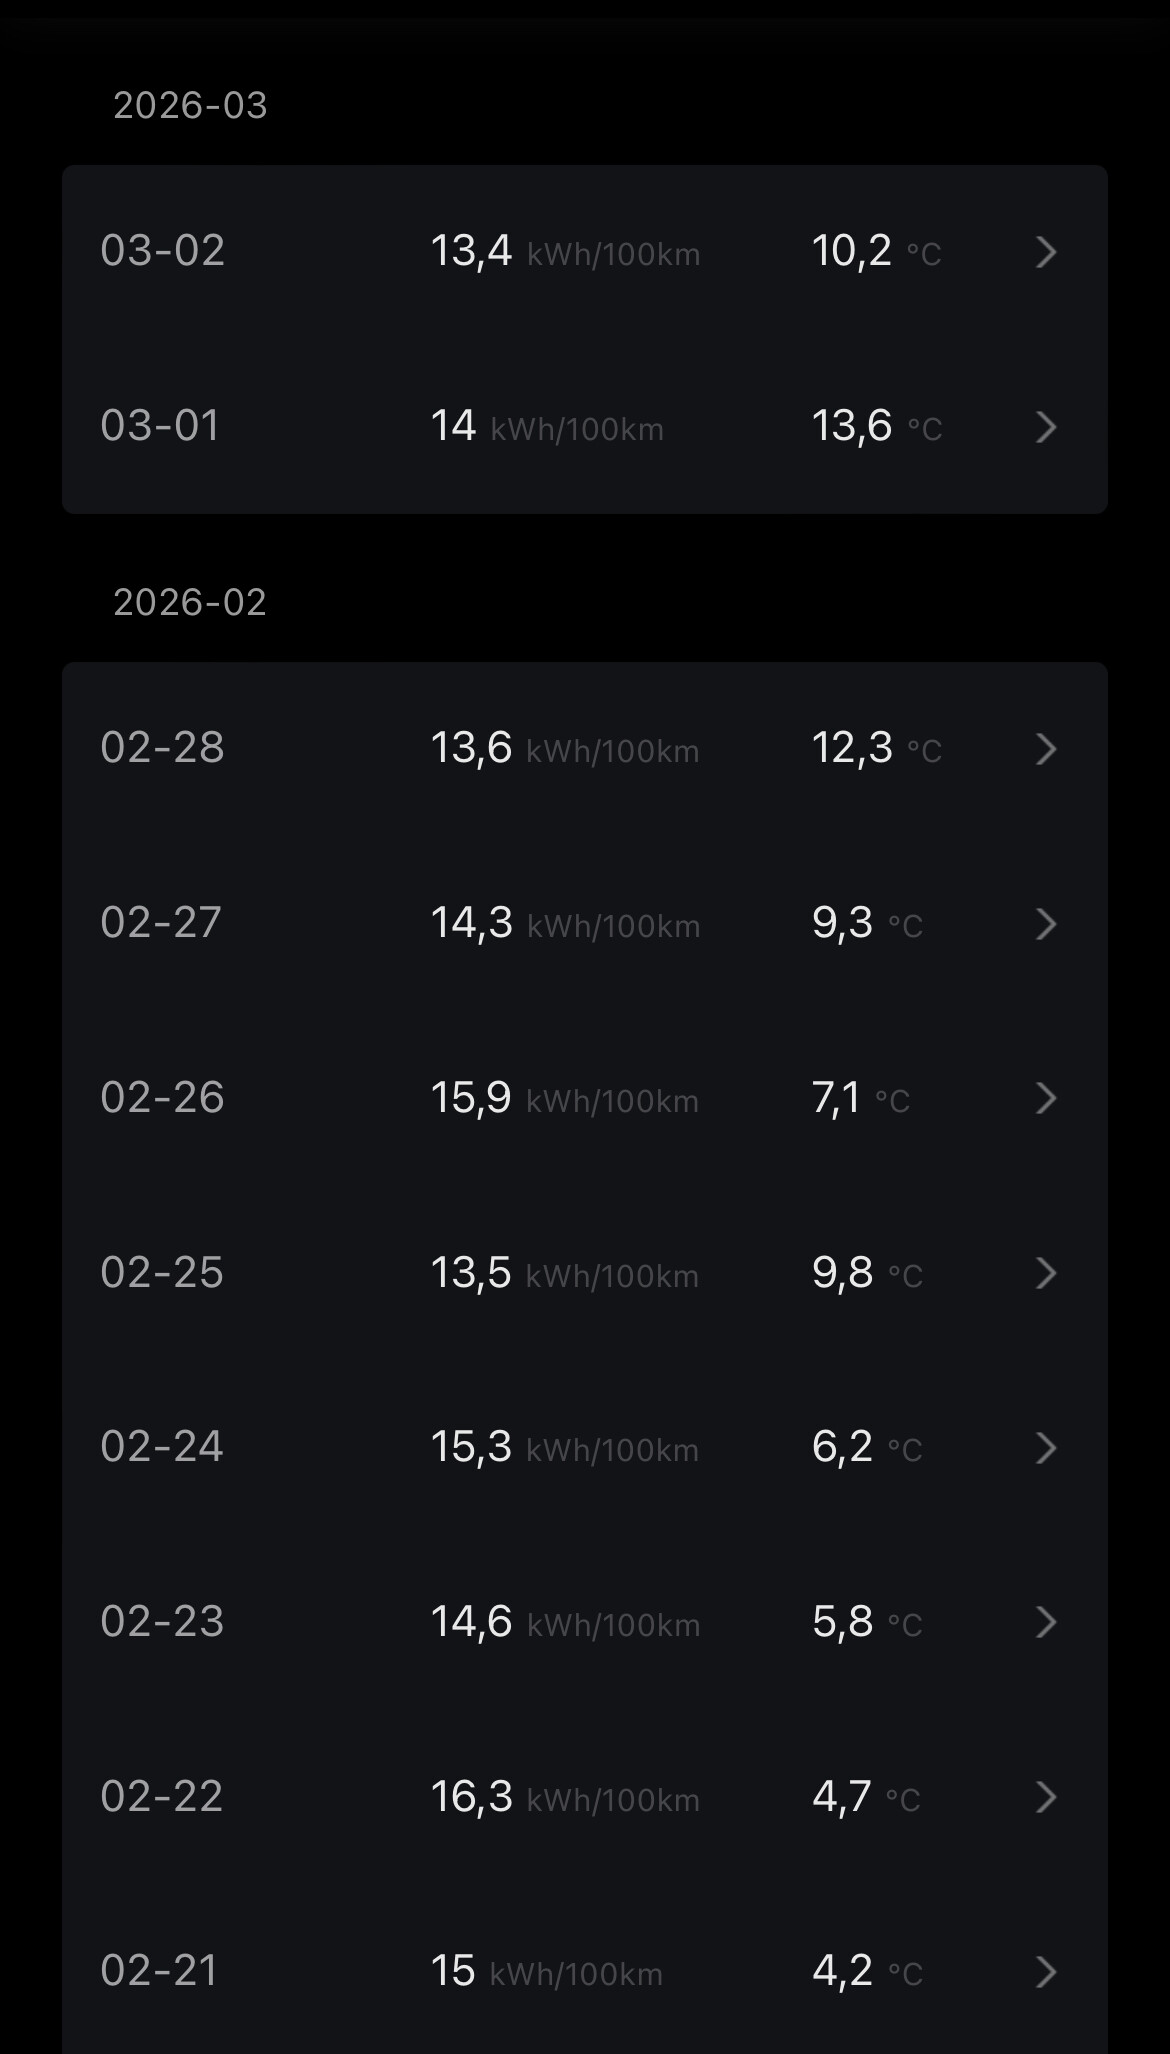Select the 2026-02 month header

point(190,602)
